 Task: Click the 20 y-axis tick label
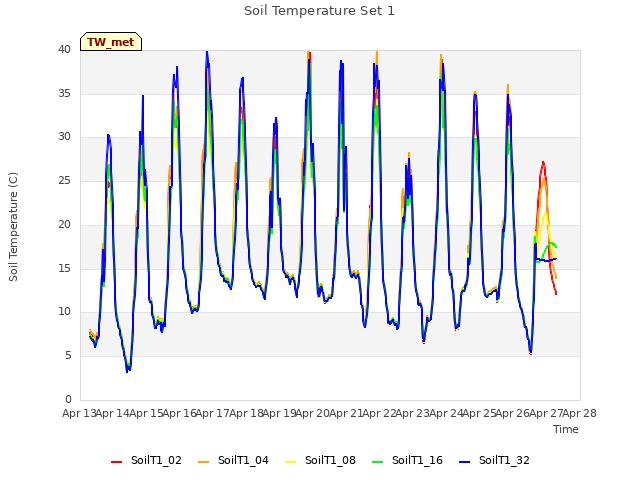pyautogui.click(x=64, y=224)
